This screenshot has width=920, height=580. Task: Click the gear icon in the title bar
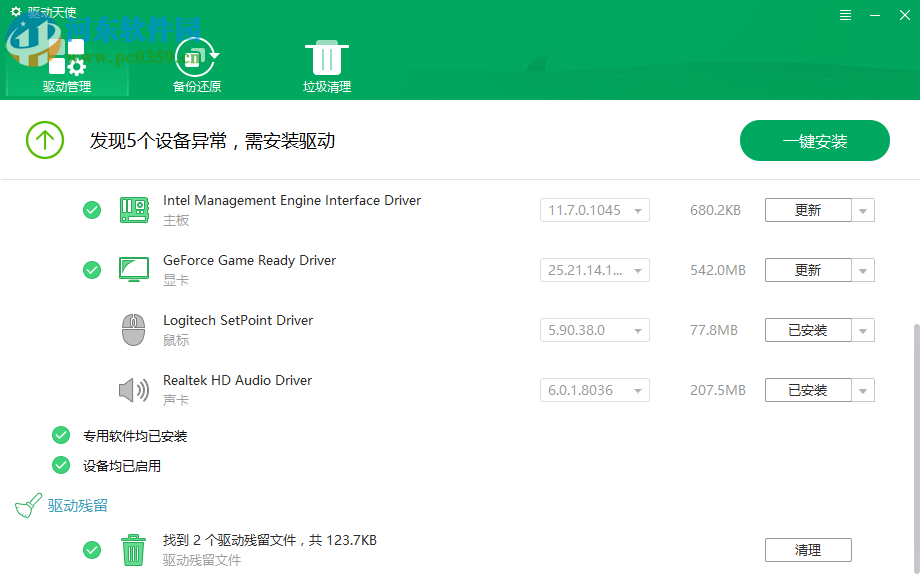14,14
